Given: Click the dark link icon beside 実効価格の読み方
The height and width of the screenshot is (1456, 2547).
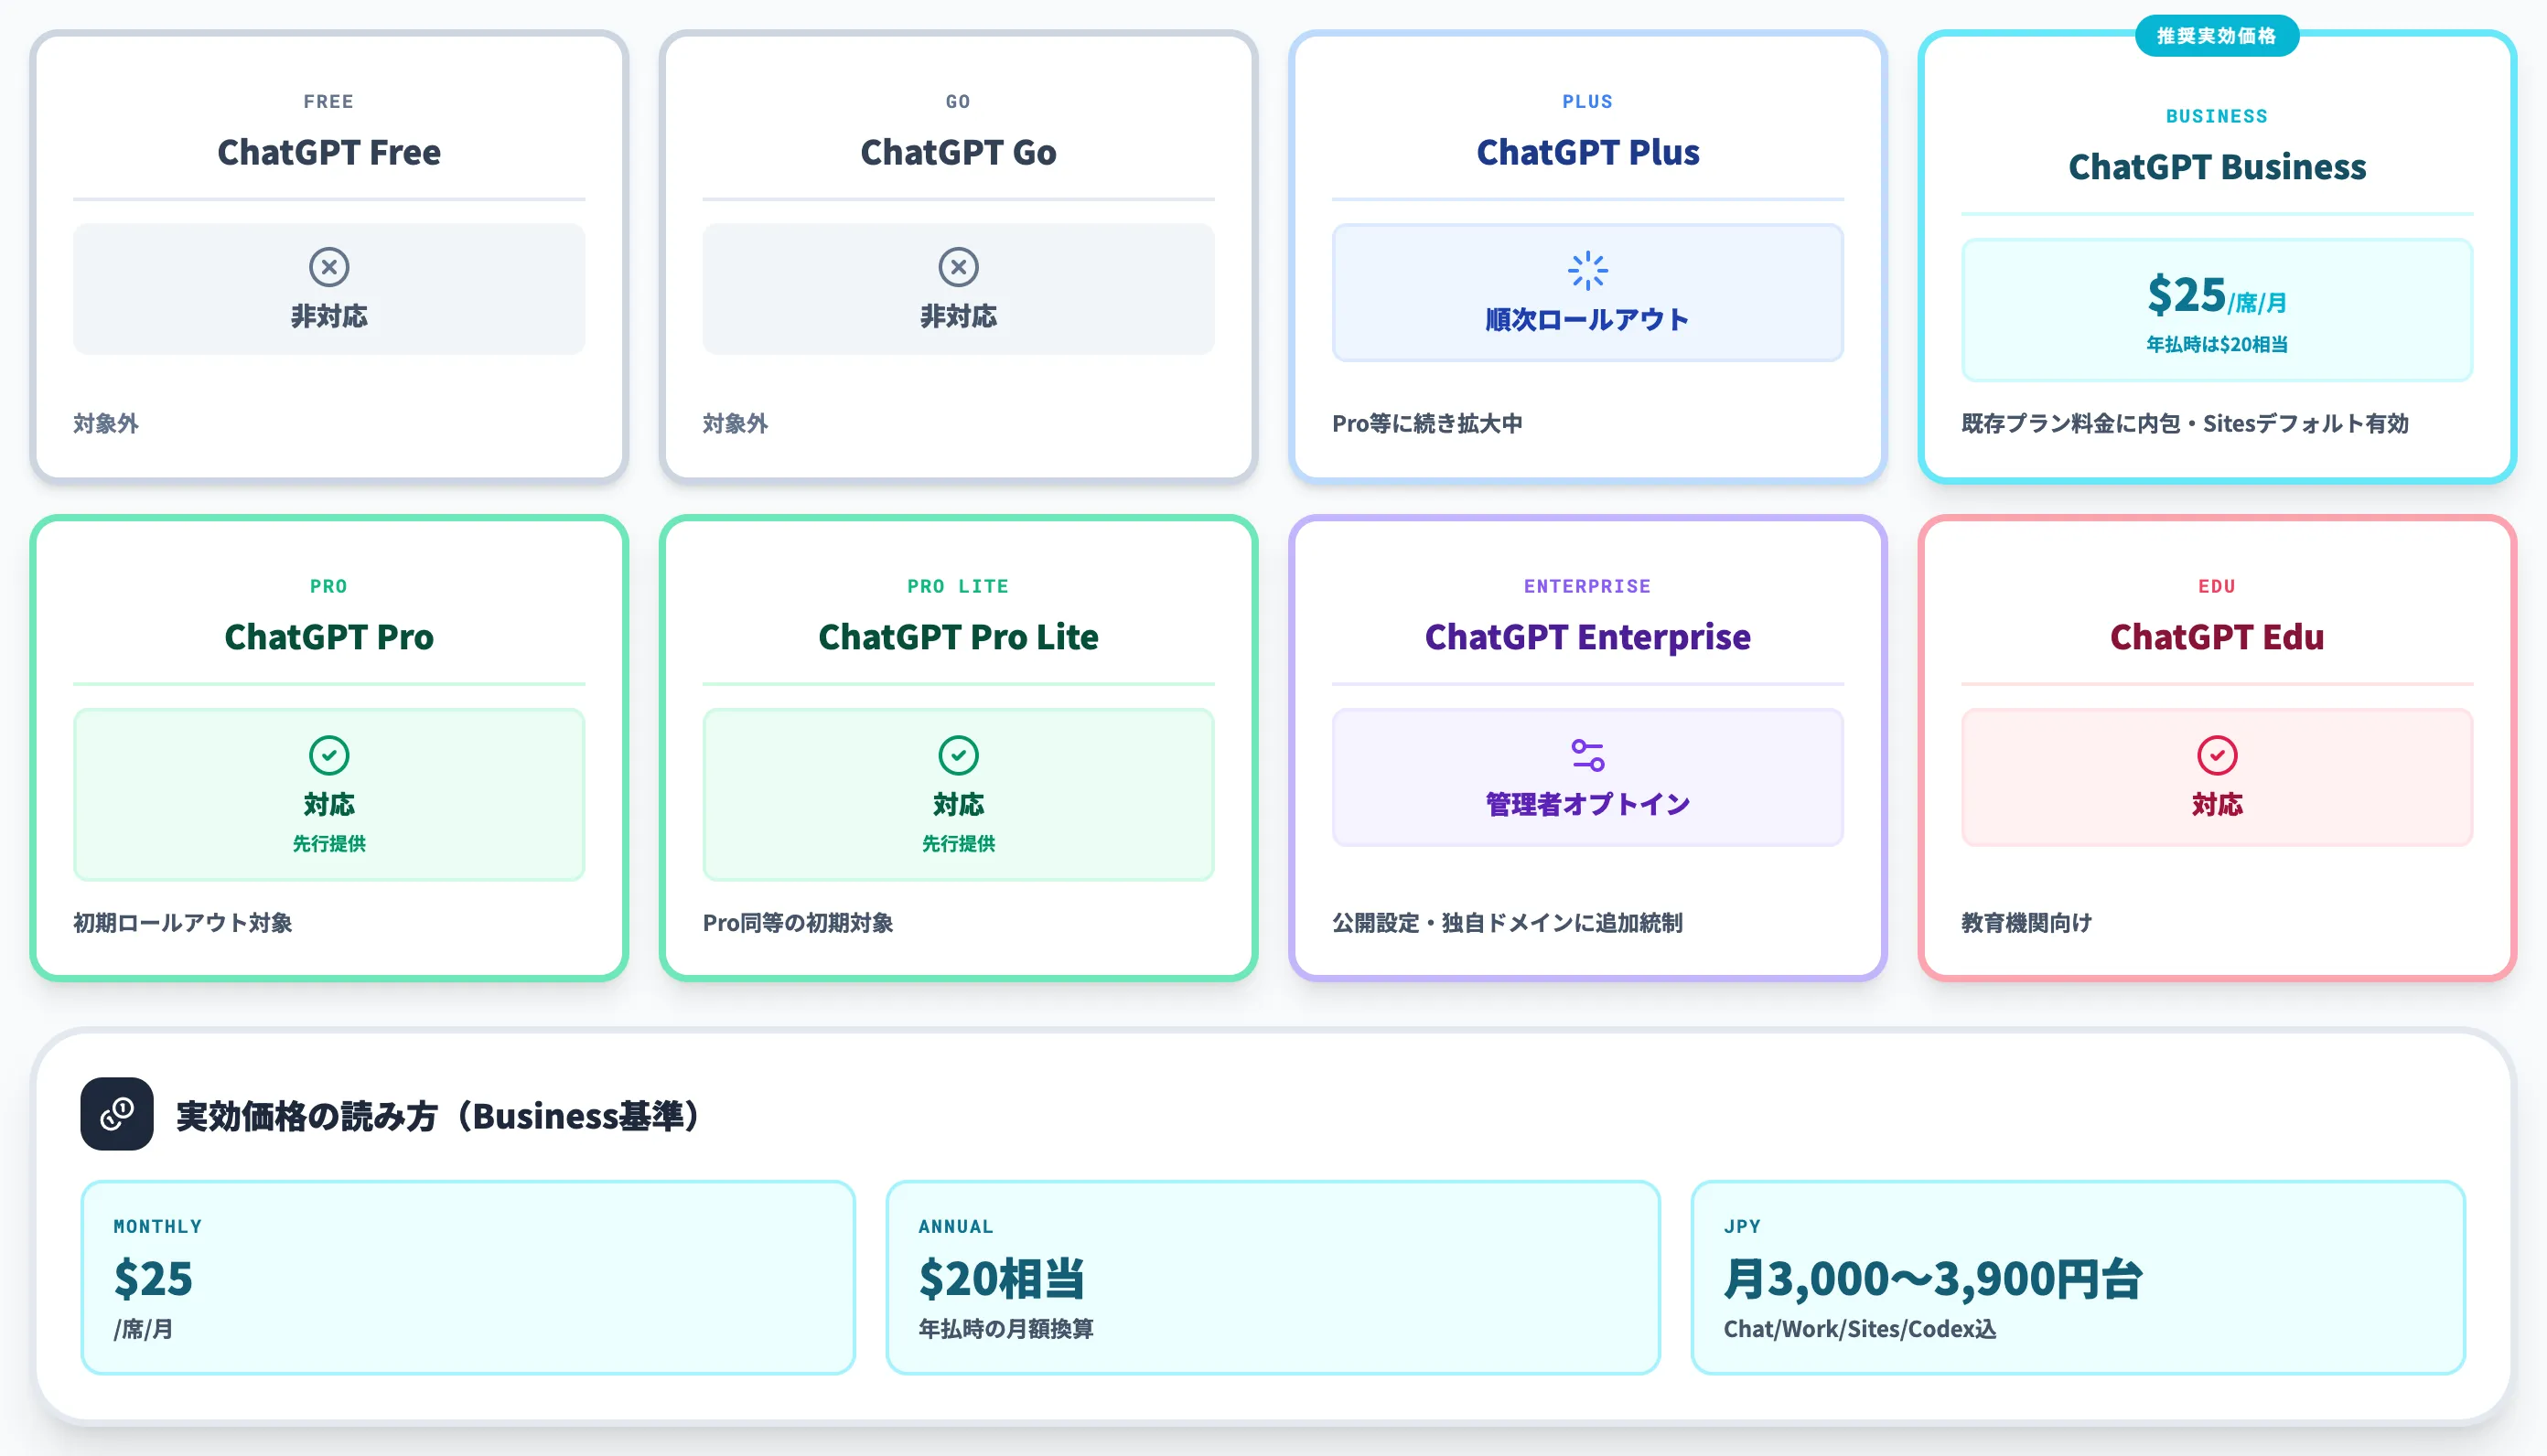Looking at the screenshot, I should coord(117,1113).
